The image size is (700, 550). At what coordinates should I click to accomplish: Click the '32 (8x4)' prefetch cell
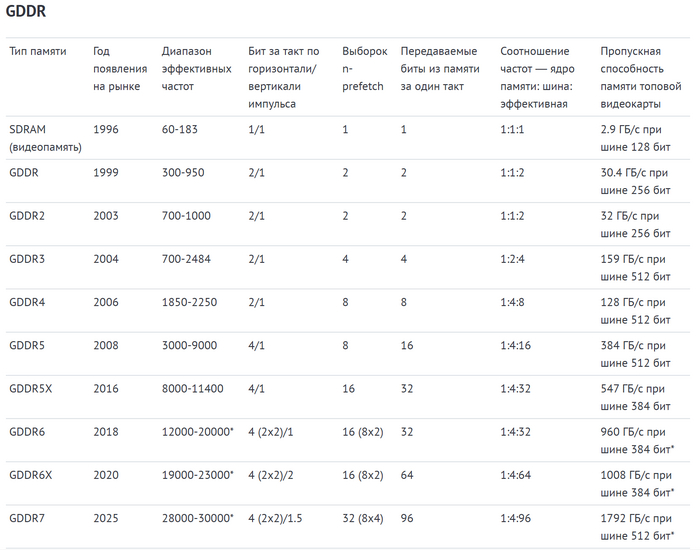tap(363, 518)
